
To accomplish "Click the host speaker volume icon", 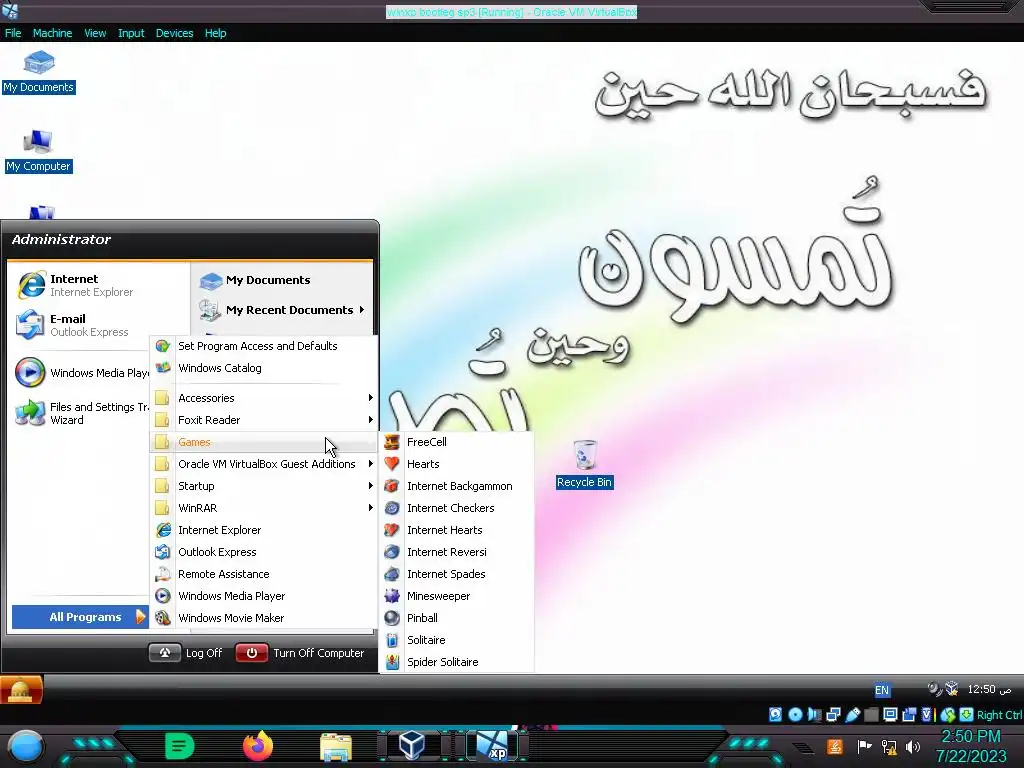I will [x=913, y=746].
